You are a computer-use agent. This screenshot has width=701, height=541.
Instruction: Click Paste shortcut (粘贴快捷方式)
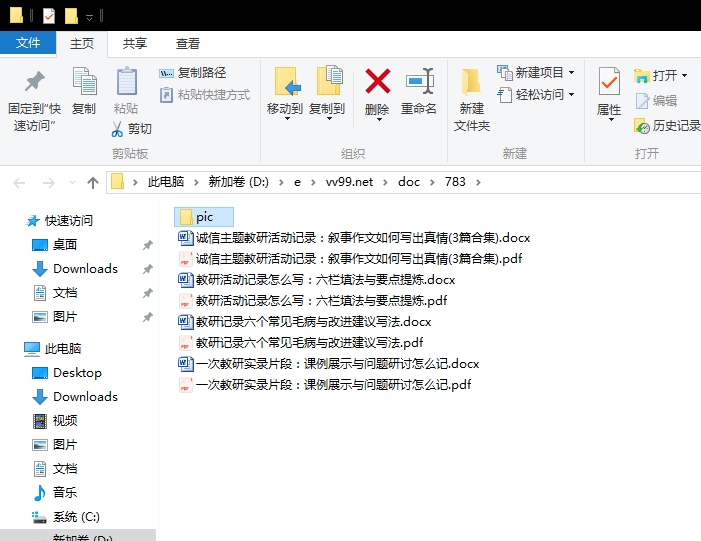point(205,95)
